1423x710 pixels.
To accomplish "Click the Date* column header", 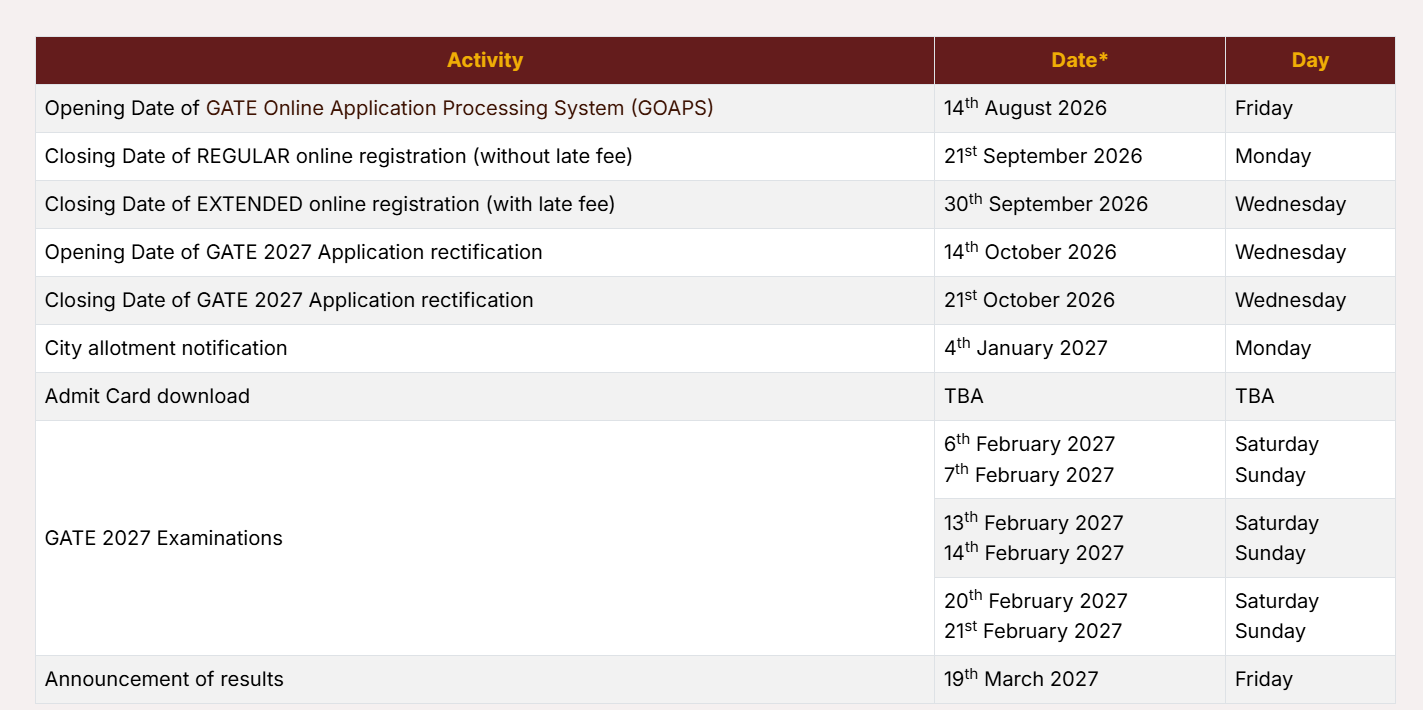I will click(1080, 60).
